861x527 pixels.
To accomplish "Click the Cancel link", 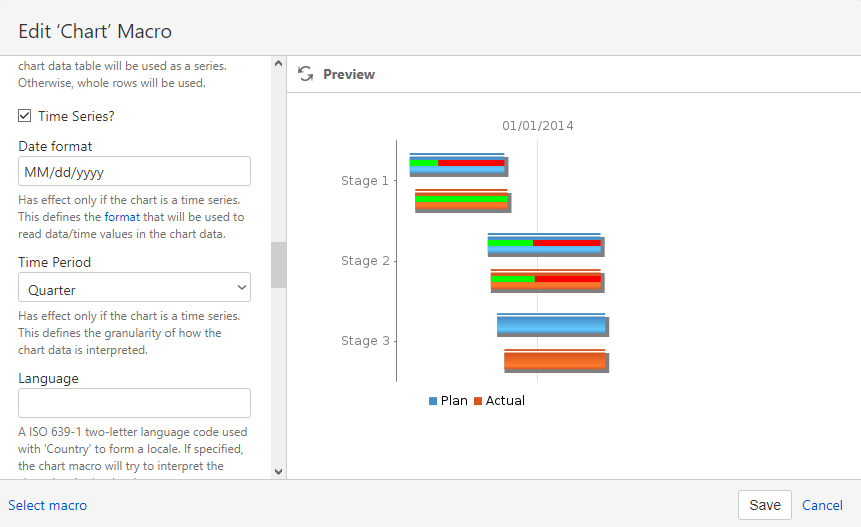I will pyautogui.click(x=822, y=505).
